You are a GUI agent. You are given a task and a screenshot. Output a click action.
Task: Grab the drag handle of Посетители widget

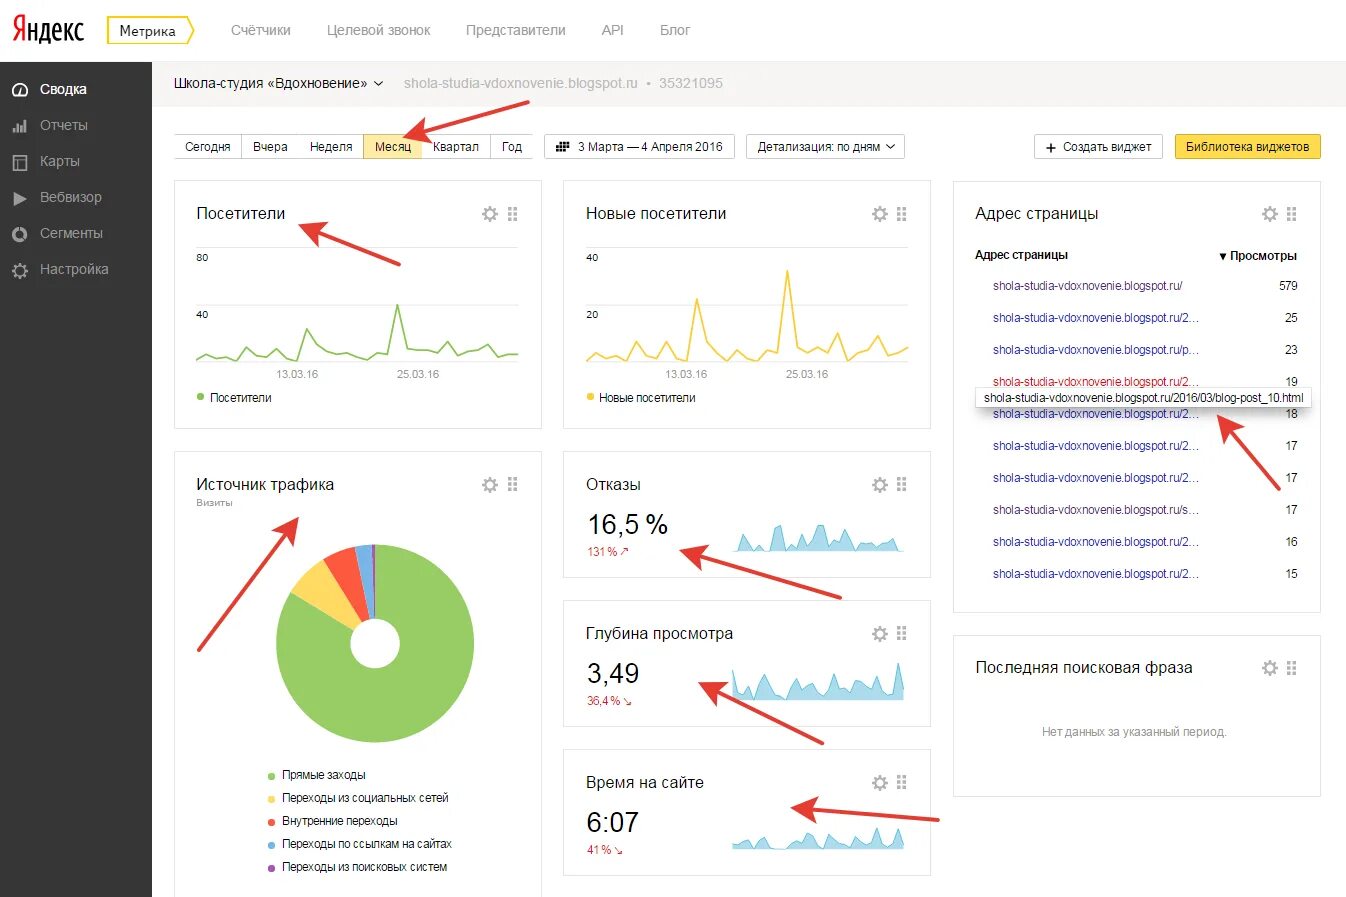click(513, 214)
